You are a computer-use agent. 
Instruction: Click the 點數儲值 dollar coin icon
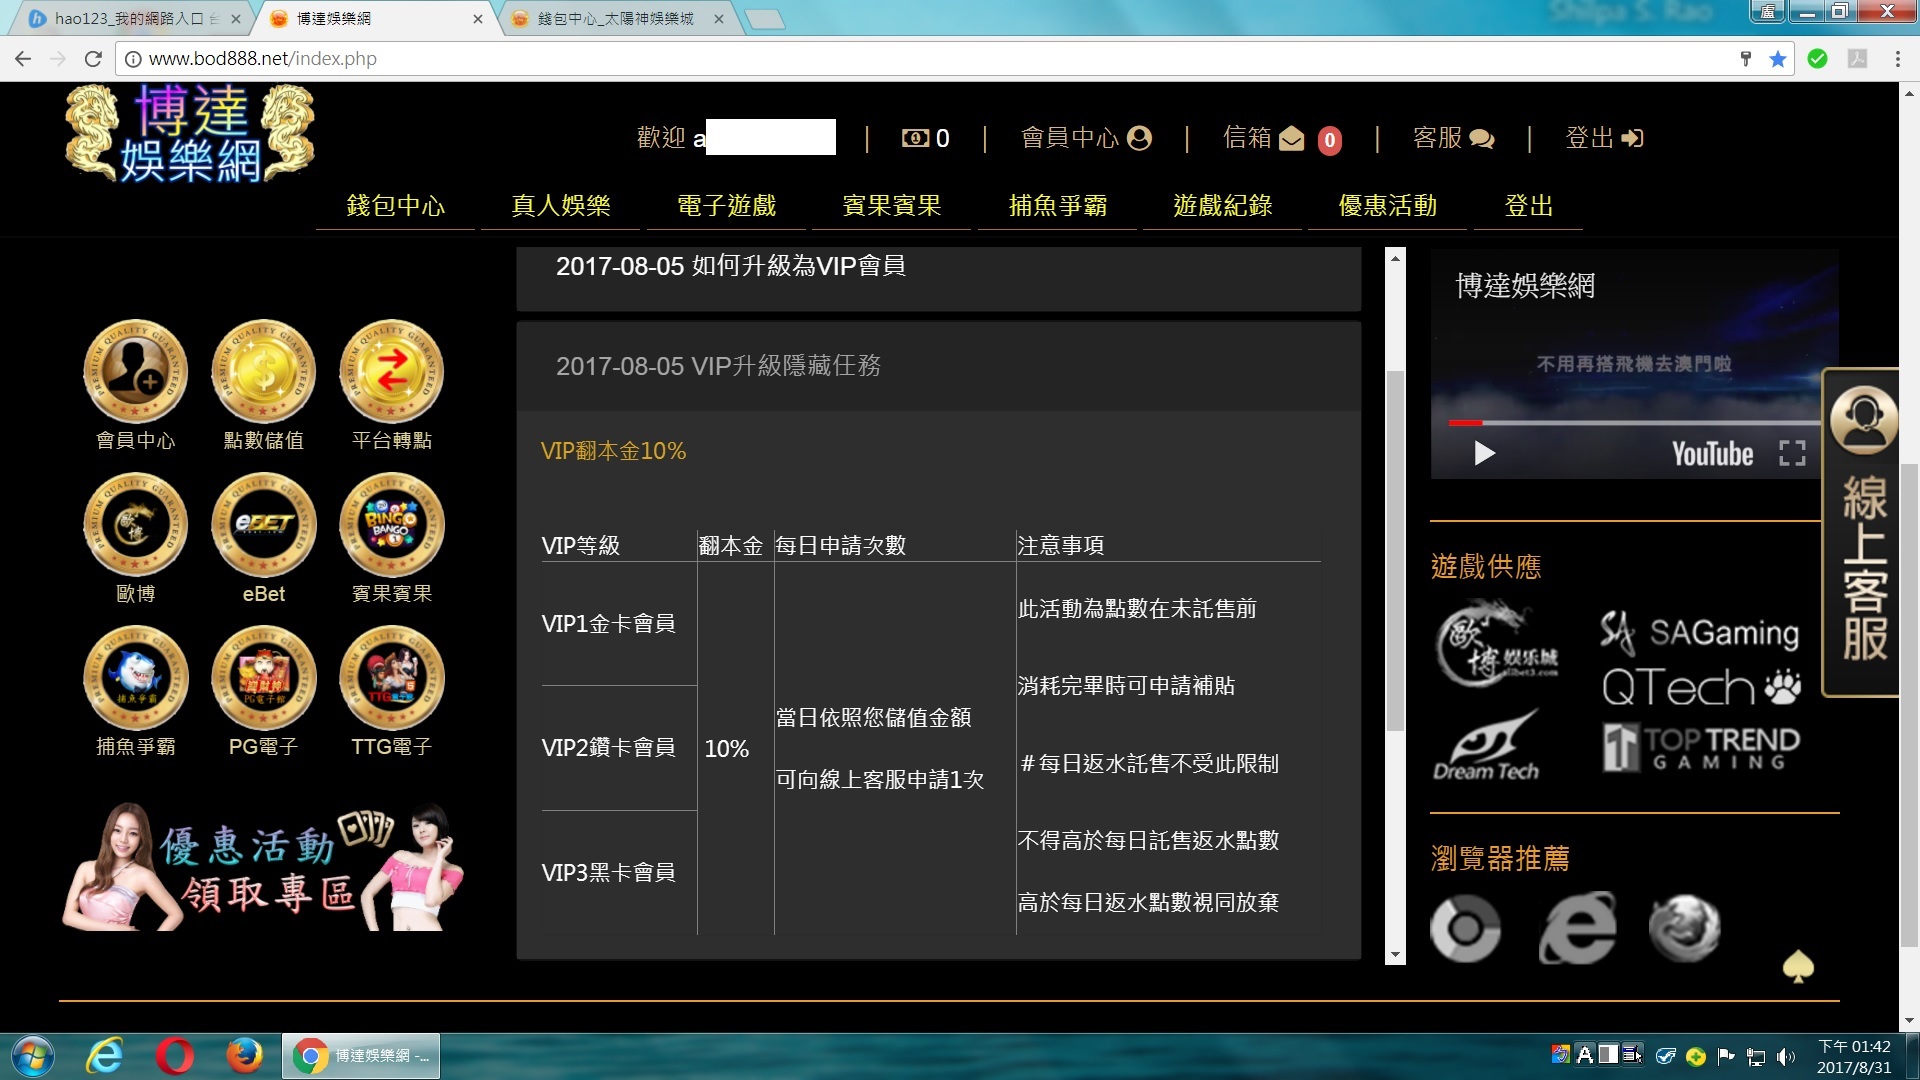[x=263, y=371]
